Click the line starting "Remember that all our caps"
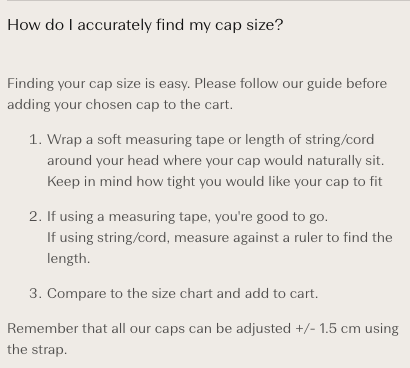This screenshot has height=368, width=410. coord(203,329)
